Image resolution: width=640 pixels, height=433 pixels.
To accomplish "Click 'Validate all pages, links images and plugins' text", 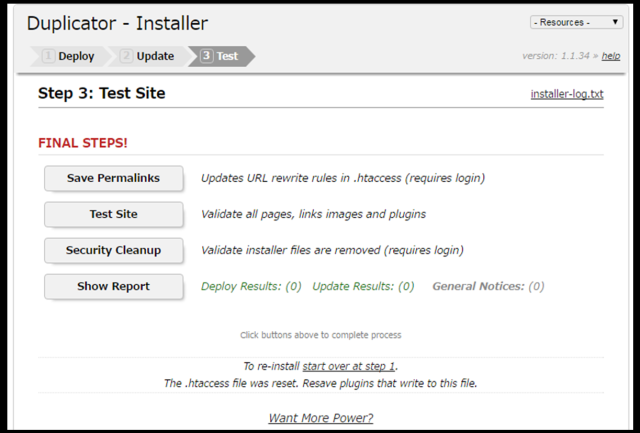I will point(313,214).
